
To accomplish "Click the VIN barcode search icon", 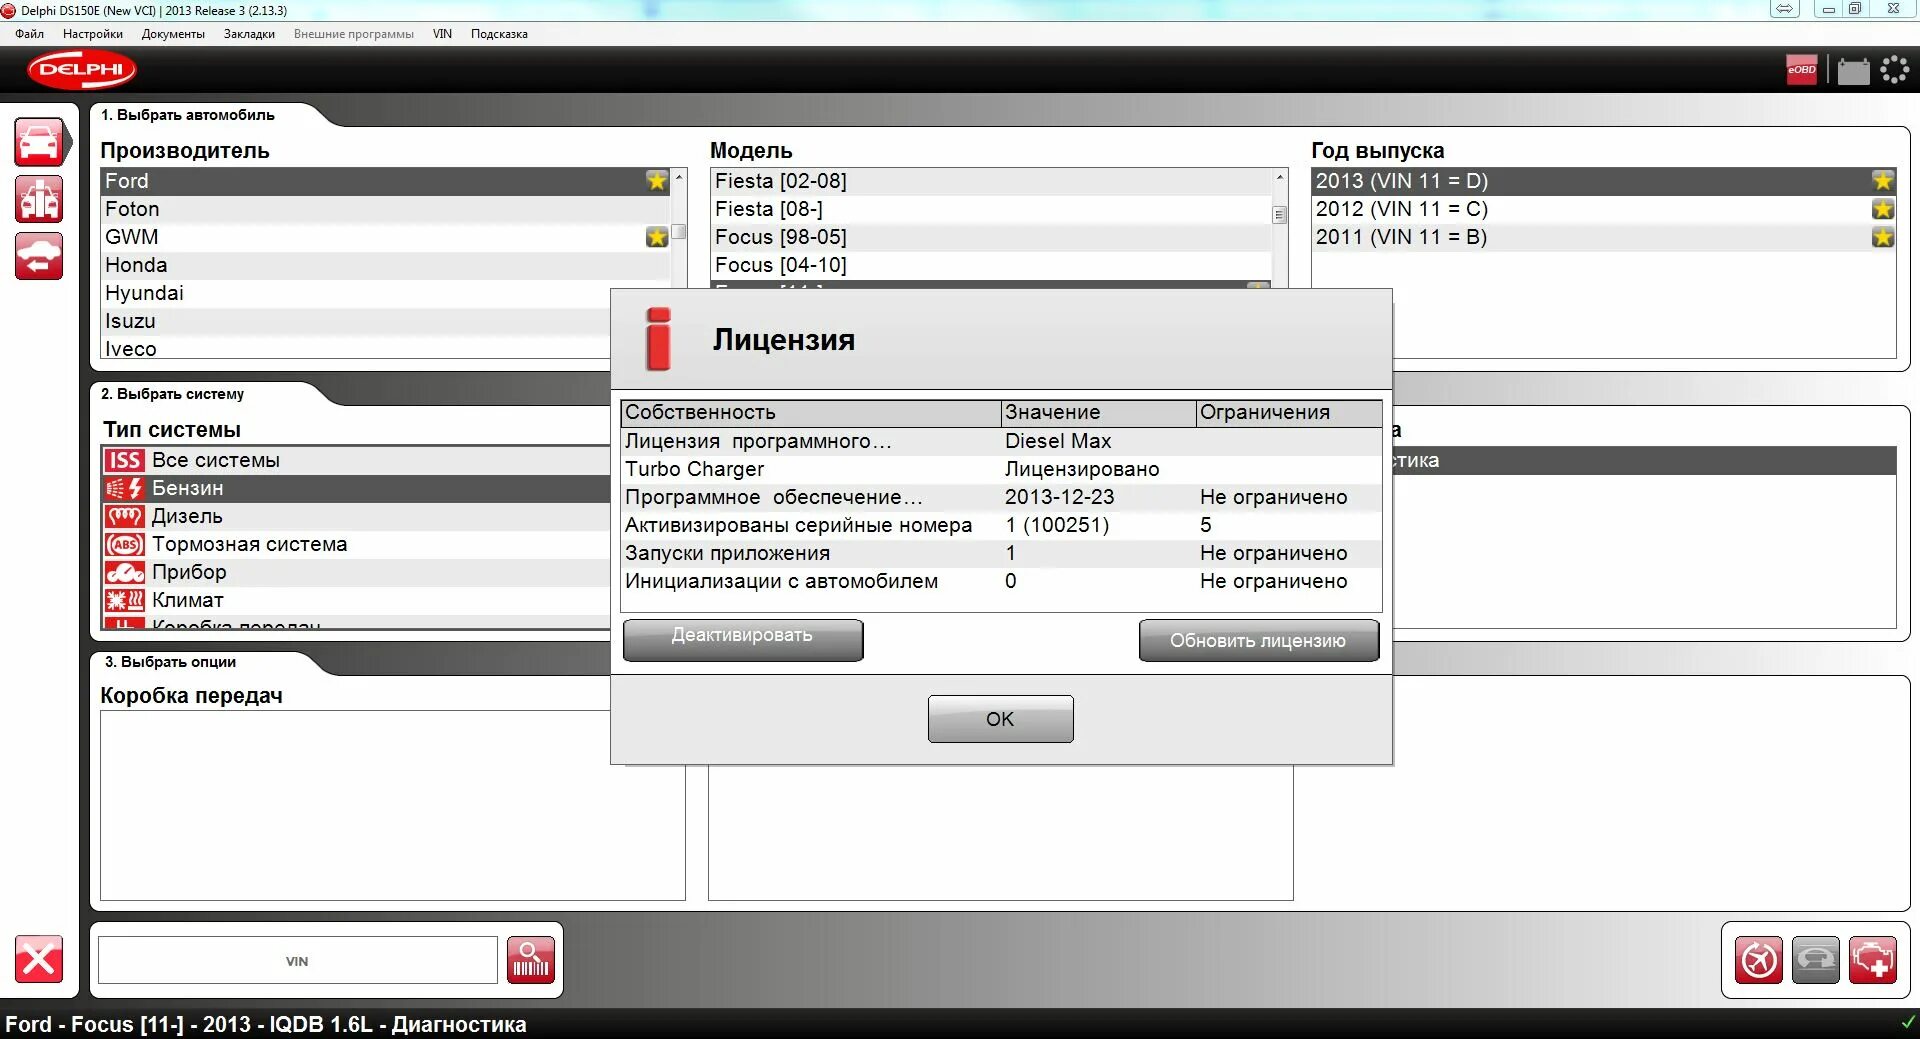I will pos(531,960).
